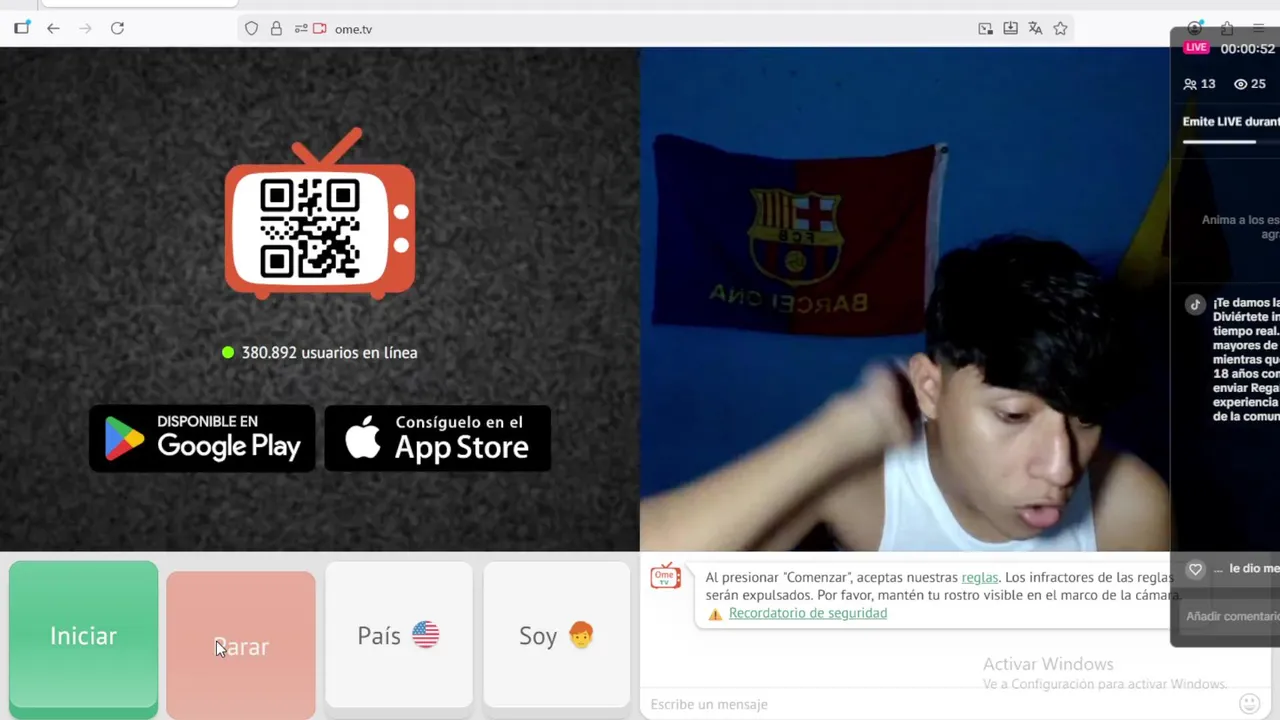Click the 00:00:52 live timer
This screenshot has height=720, width=1280.
[1248, 48]
